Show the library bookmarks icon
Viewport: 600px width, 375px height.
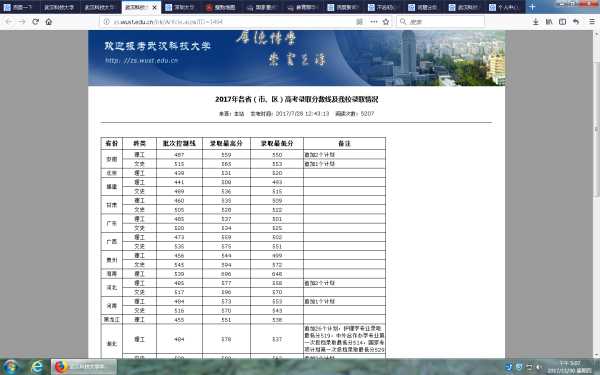point(549,22)
